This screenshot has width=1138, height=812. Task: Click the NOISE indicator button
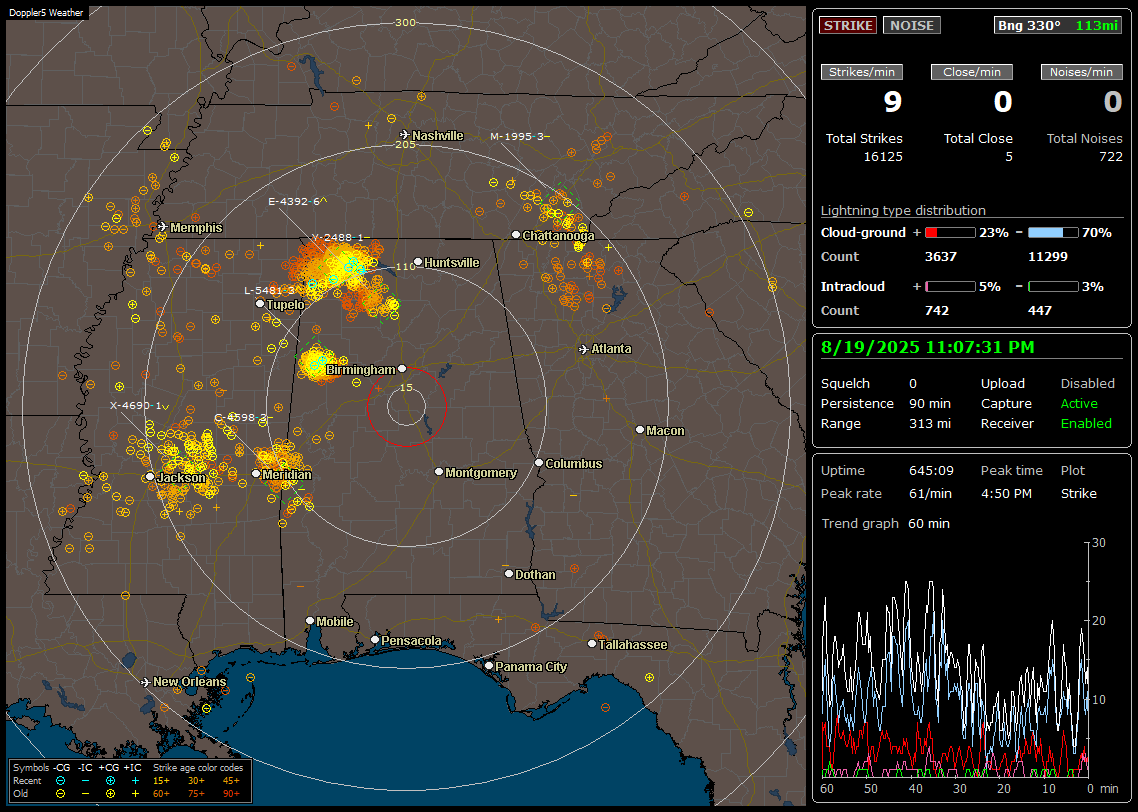[x=912, y=25]
